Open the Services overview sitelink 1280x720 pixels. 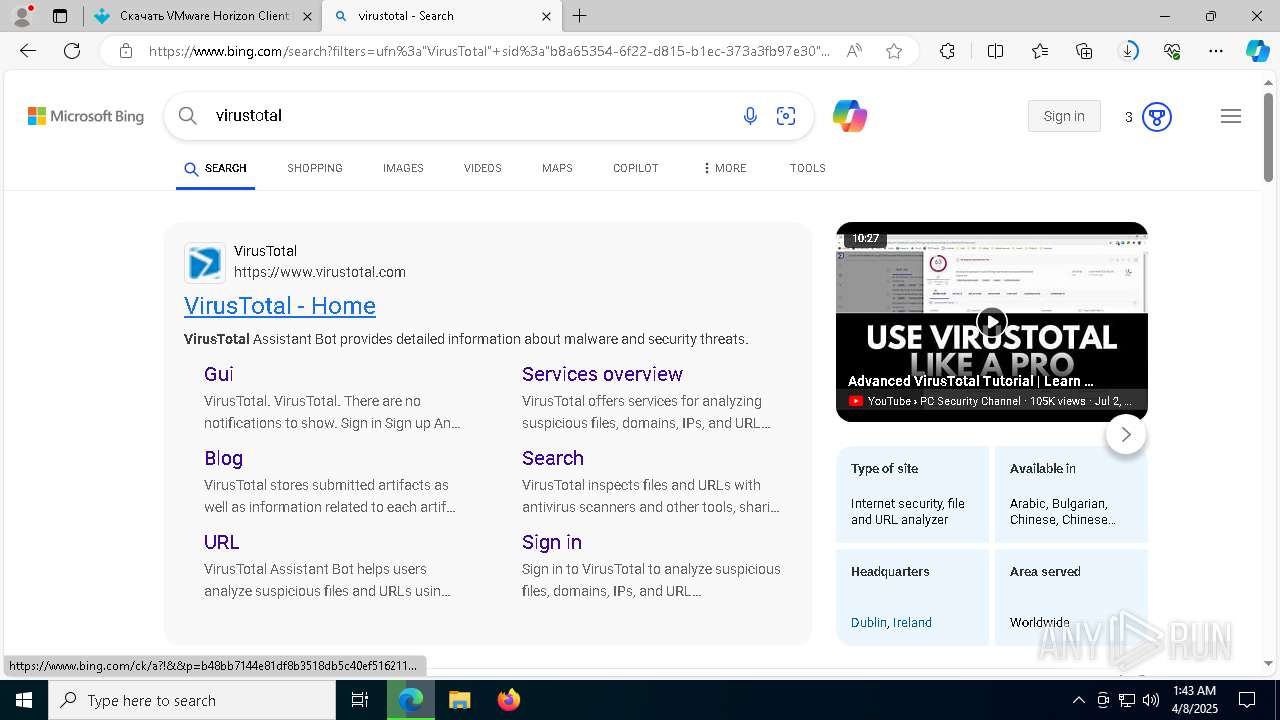[x=602, y=374]
